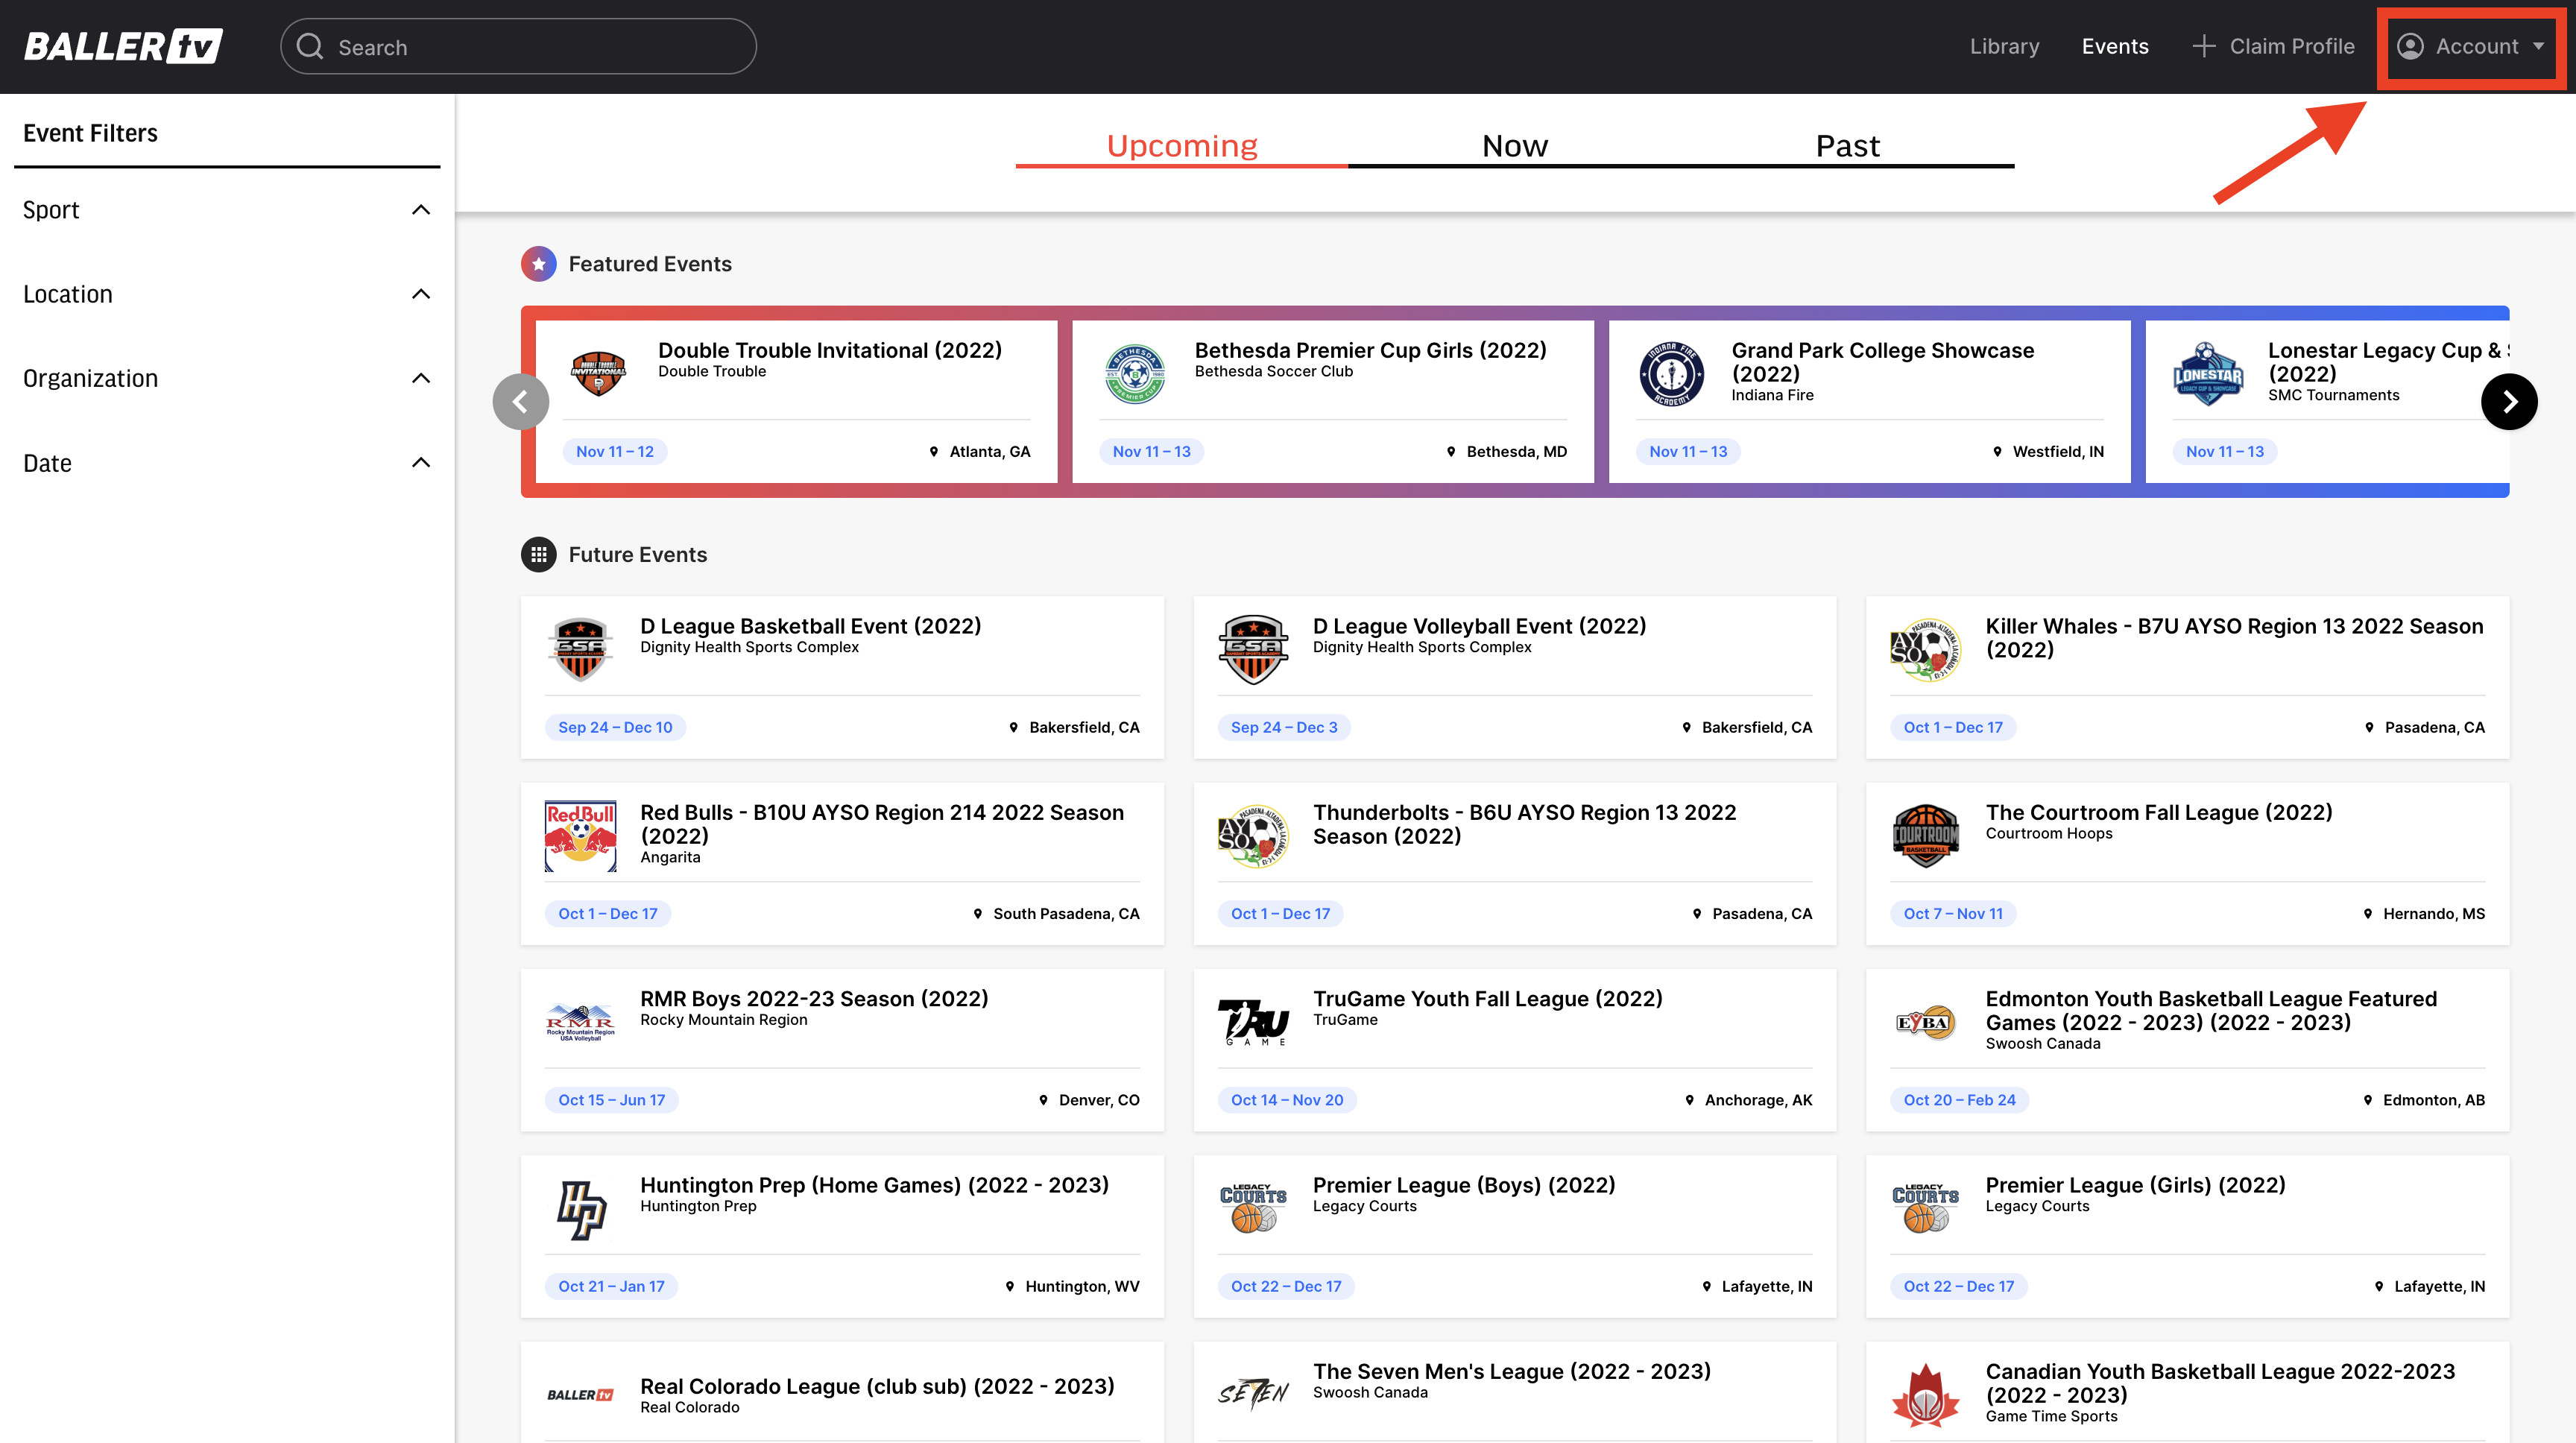Click the Oct 20 – Feb 24 date badge
This screenshot has width=2576, height=1443.
pos(1959,1100)
